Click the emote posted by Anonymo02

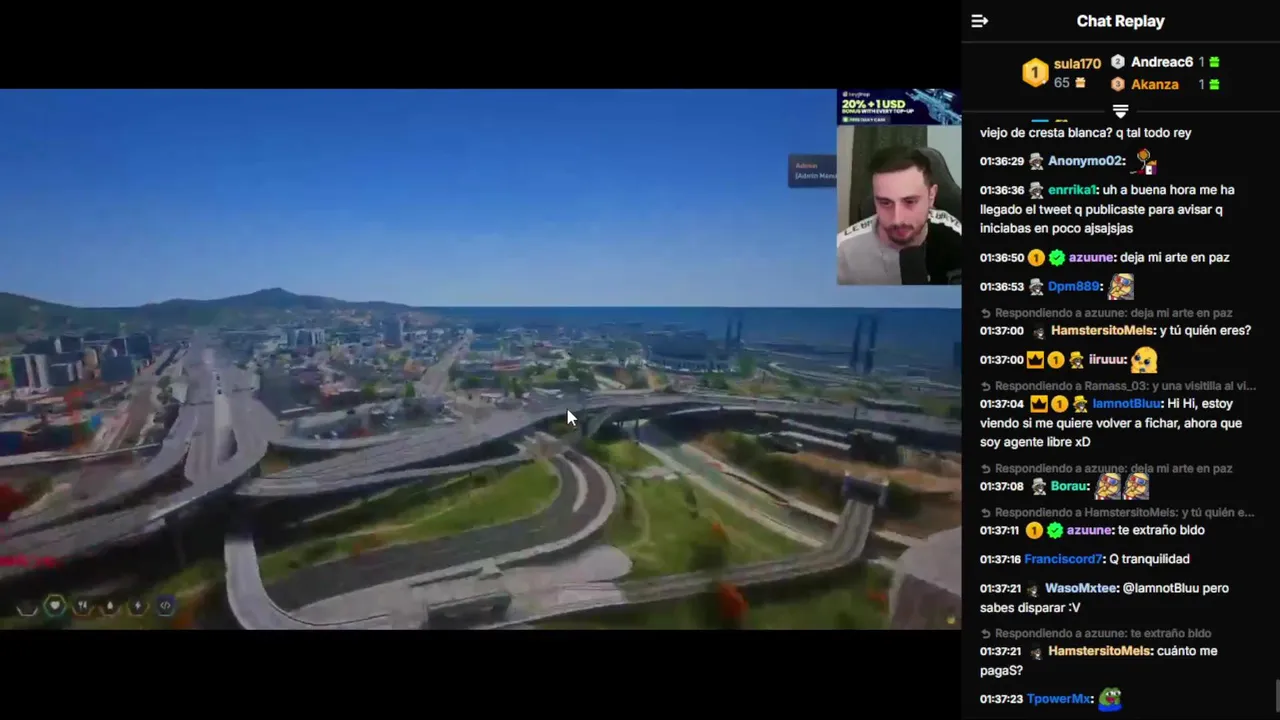[1145, 160]
